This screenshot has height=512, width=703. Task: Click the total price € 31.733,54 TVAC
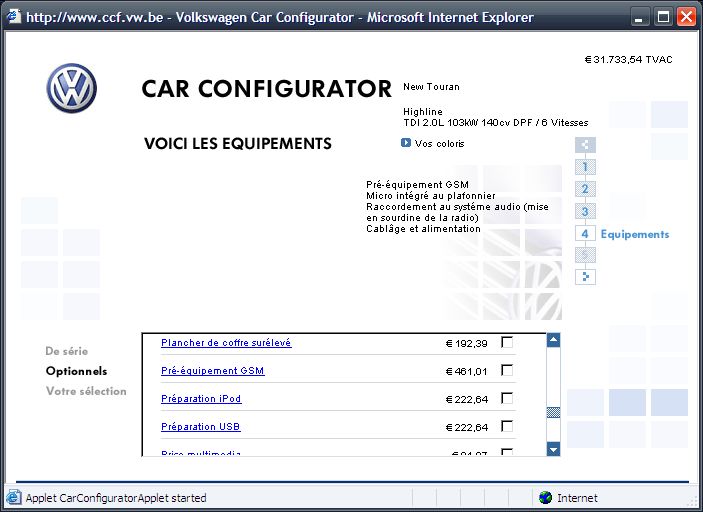[628, 60]
